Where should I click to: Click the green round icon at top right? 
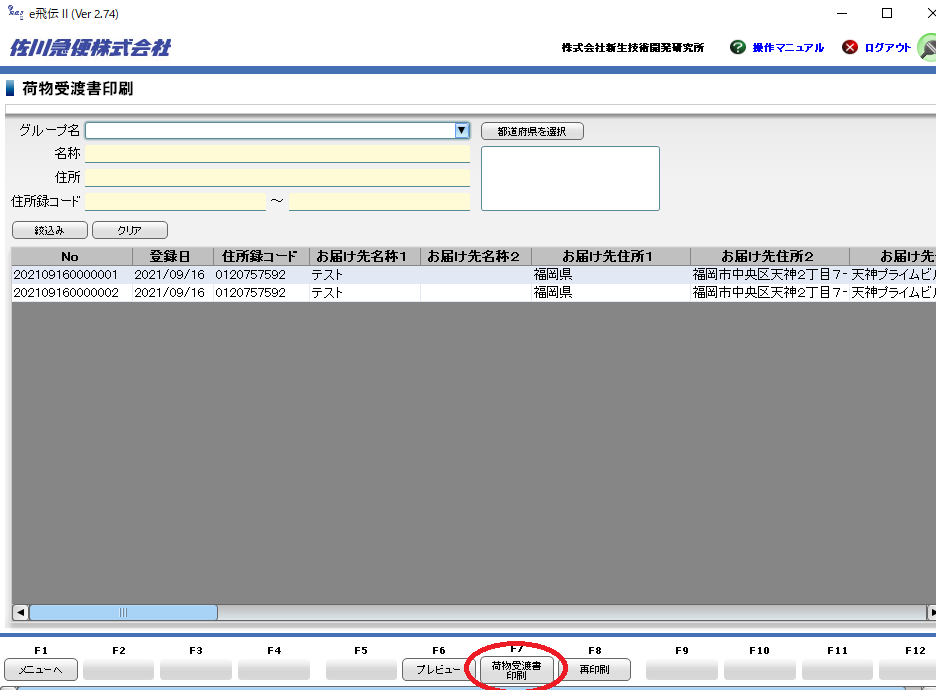point(927,47)
